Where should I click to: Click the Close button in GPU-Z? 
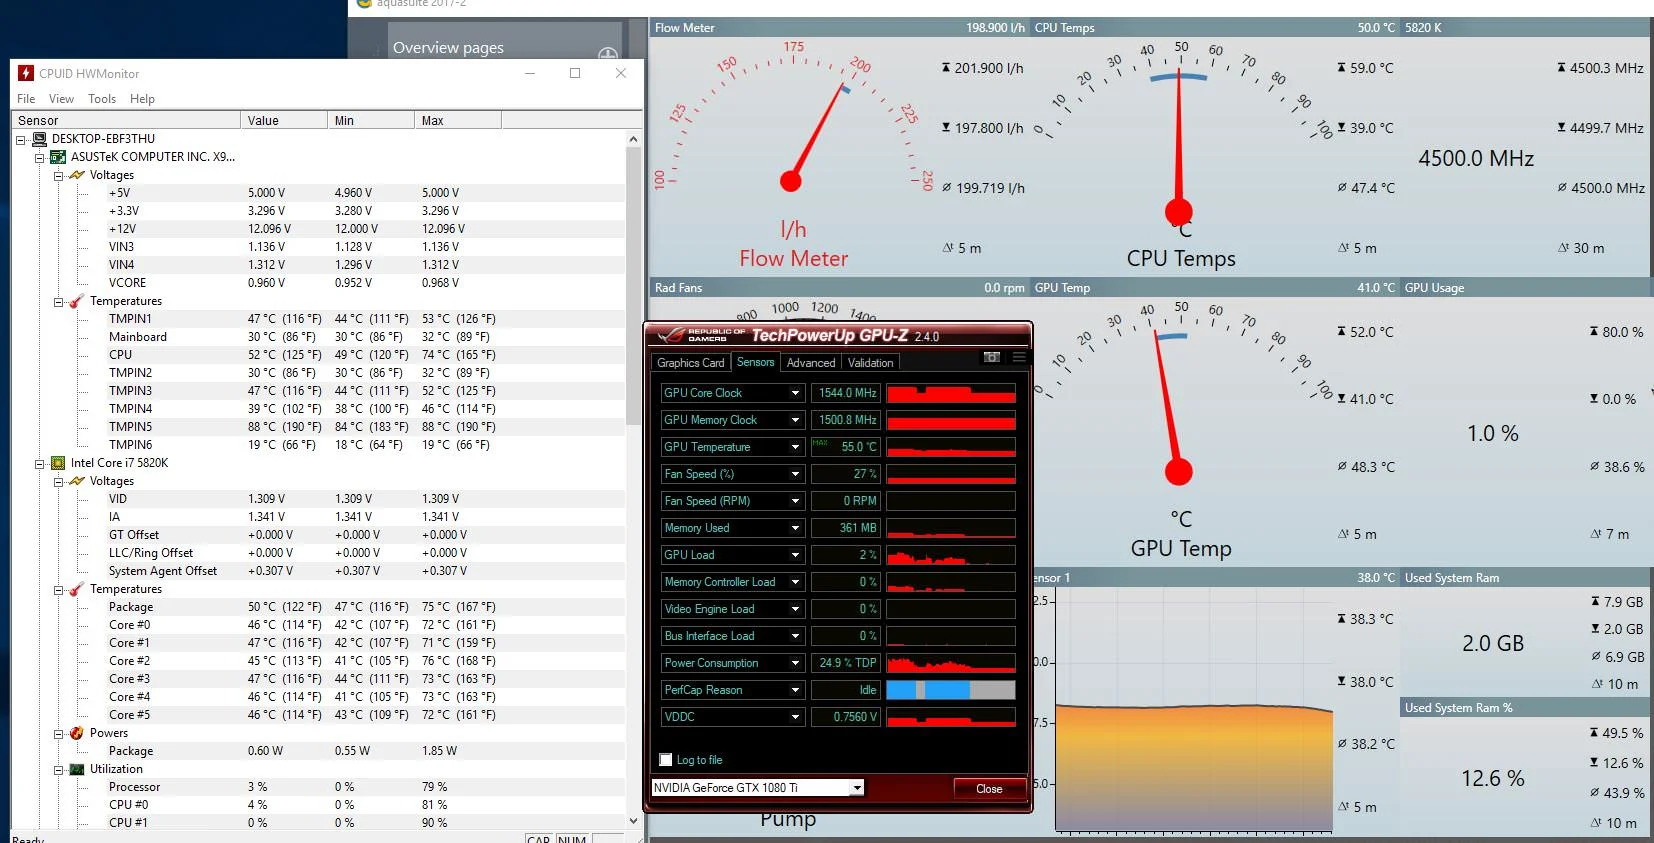pyautogui.click(x=989, y=788)
